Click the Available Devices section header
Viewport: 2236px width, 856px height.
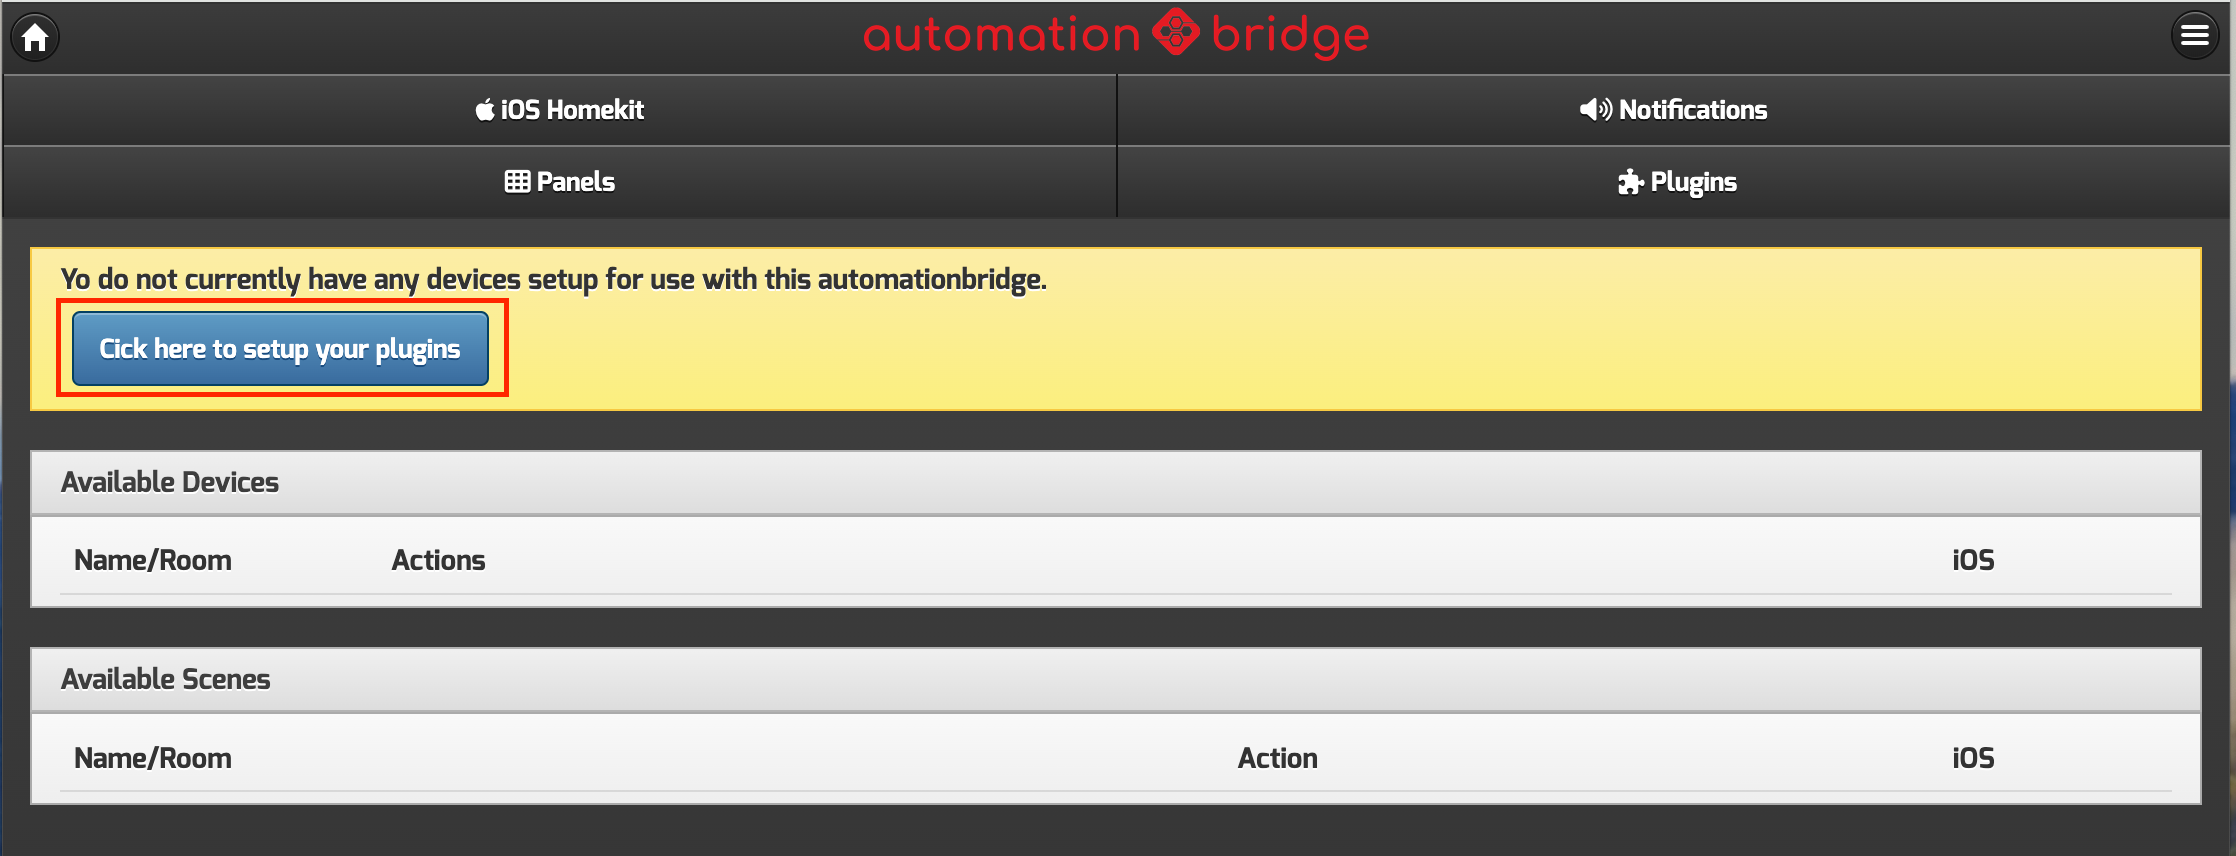click(x=170, y=482)
